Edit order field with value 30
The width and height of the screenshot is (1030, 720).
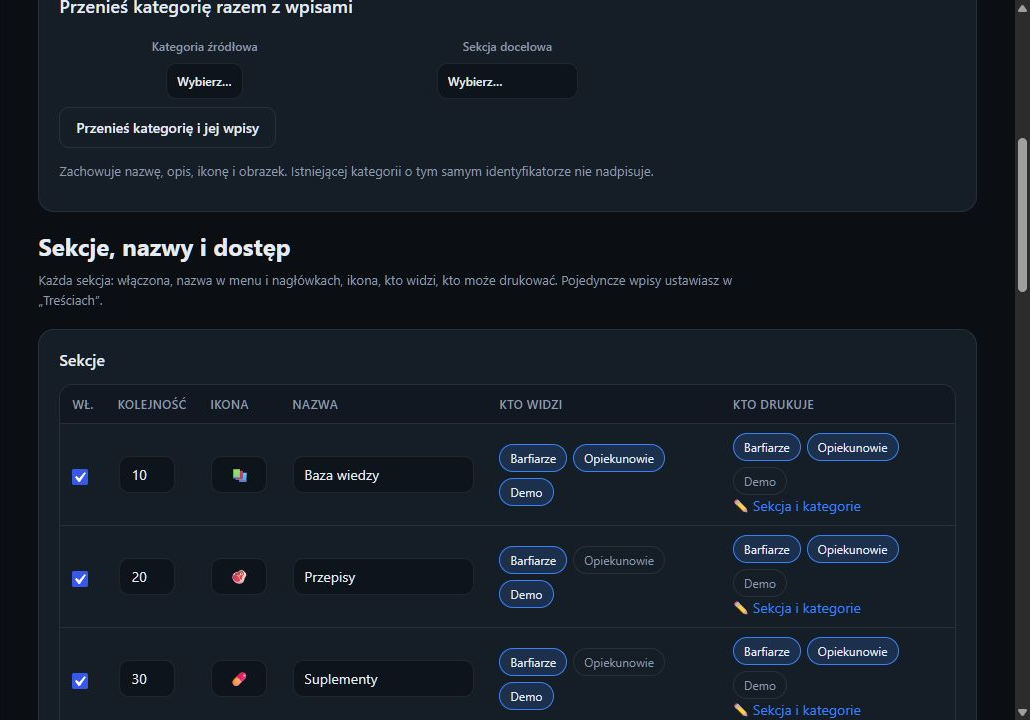coord(147,679)
